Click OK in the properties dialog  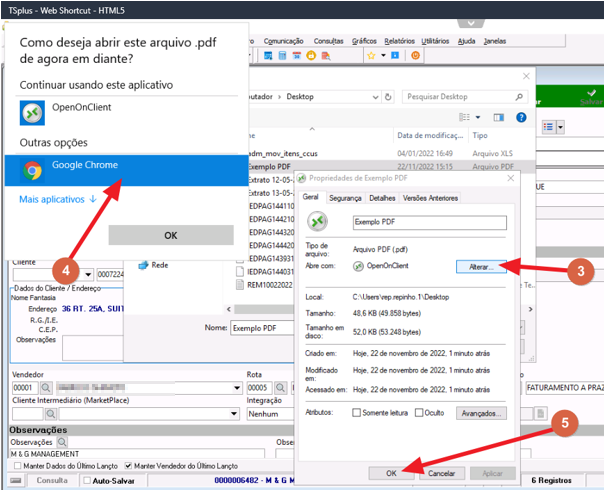click(391, 473)
